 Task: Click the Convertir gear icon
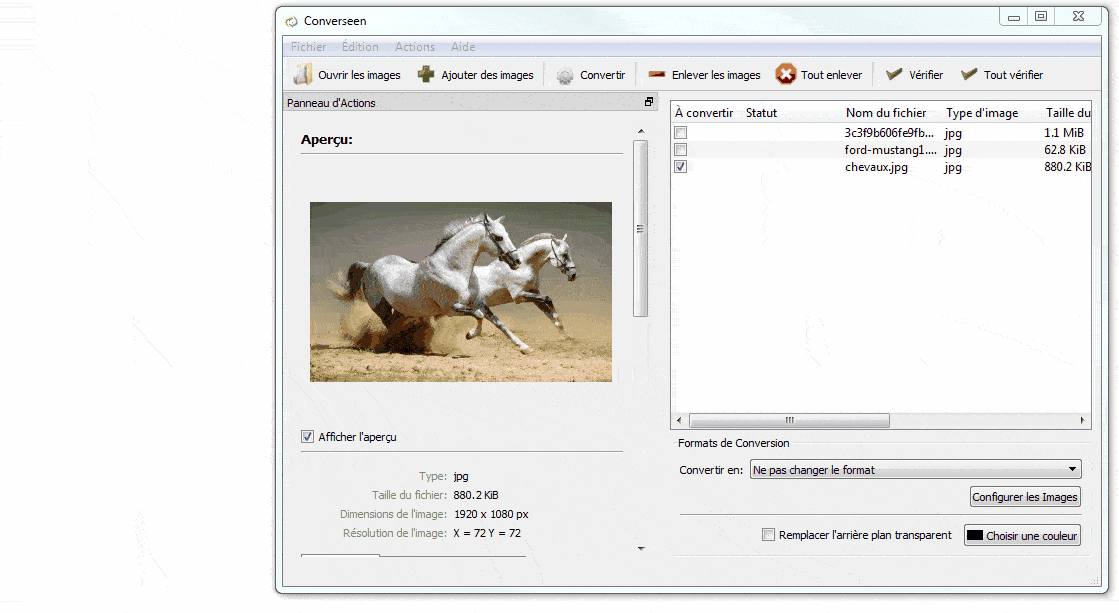click(564, 75)
